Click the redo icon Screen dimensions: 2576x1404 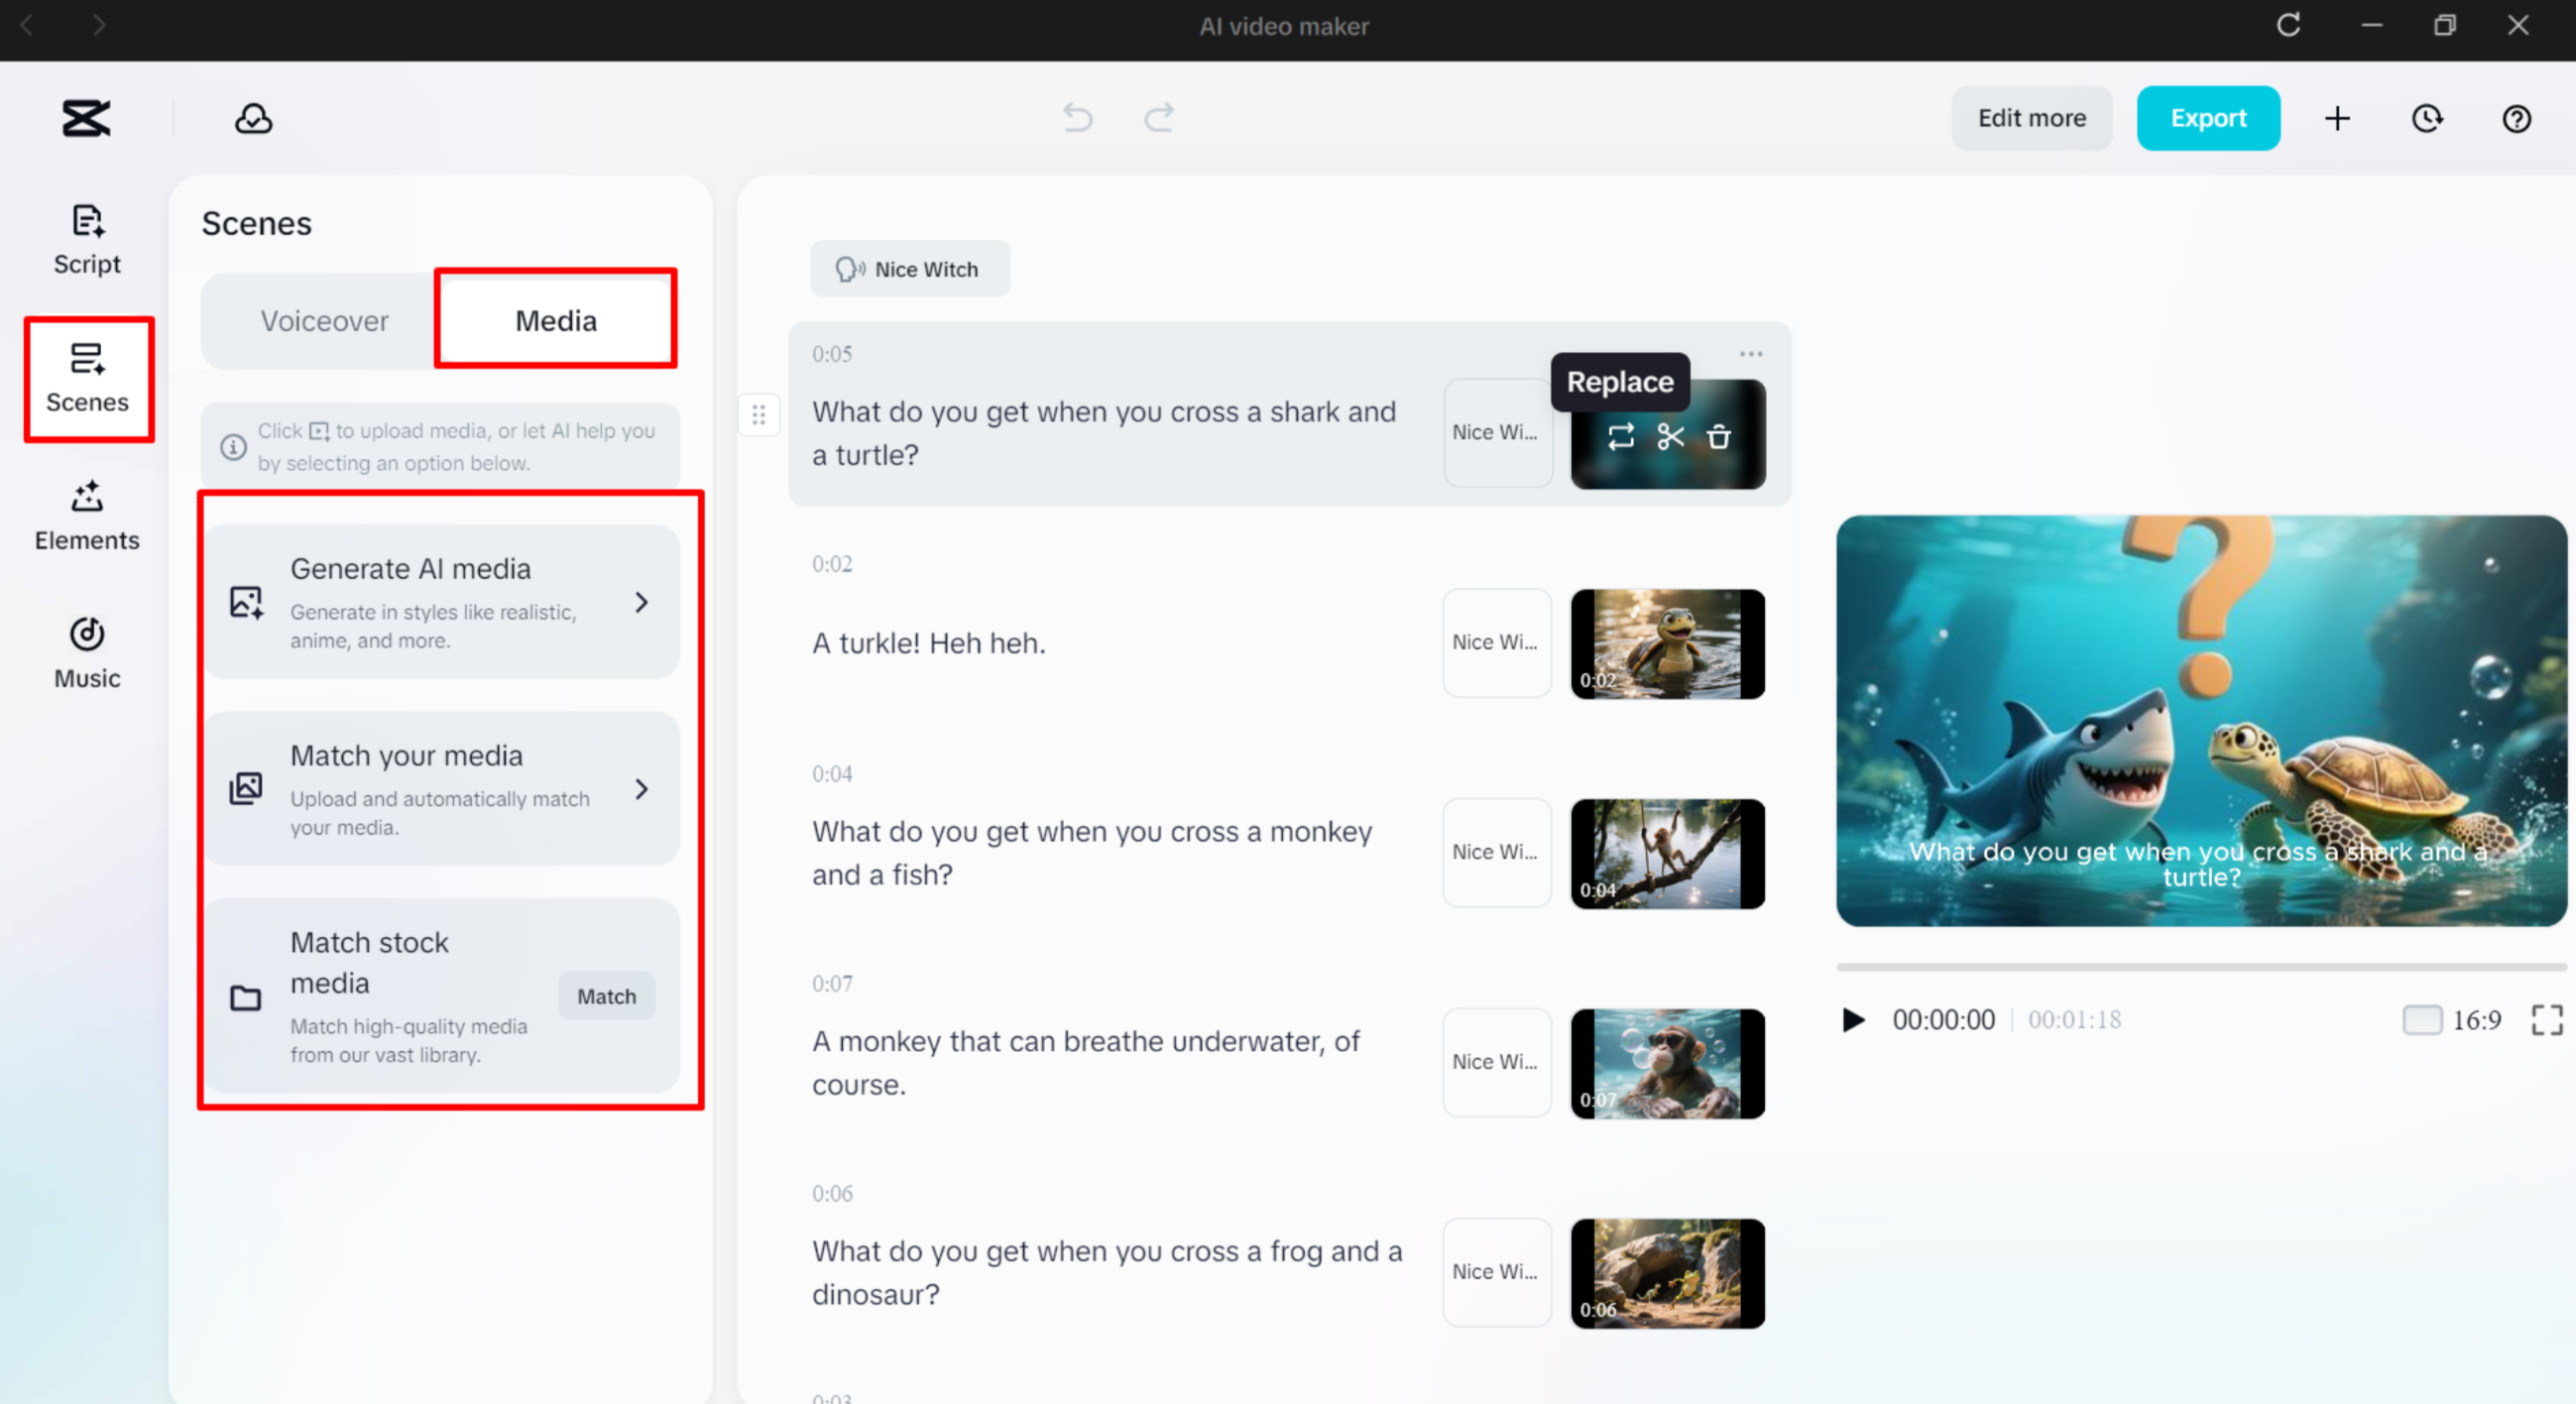[x=1159, y=118]
